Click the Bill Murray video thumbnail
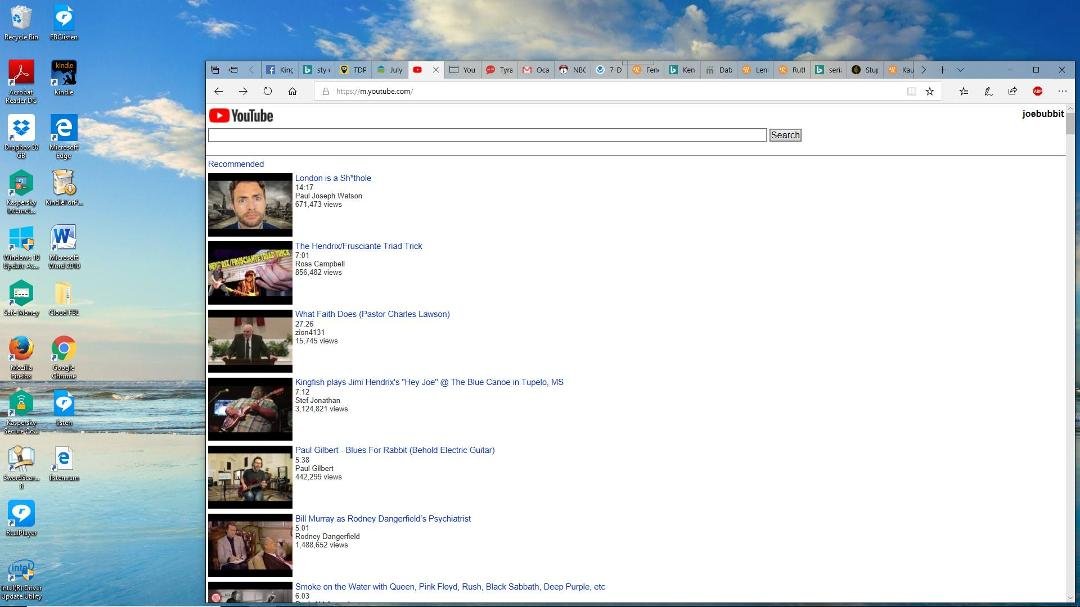The width and height of the screenshot is (1080, 607). (x=250, y=546)
